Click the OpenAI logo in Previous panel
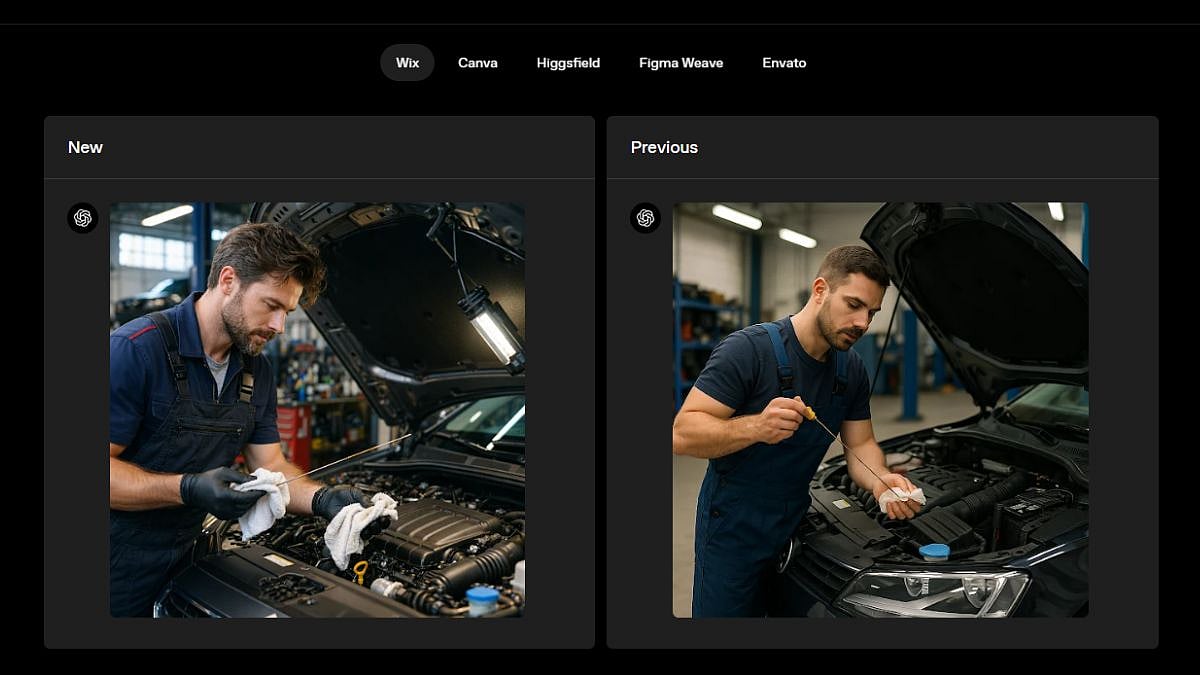Viewport: 1200px width, 675px height. click(x=646, y=218)
